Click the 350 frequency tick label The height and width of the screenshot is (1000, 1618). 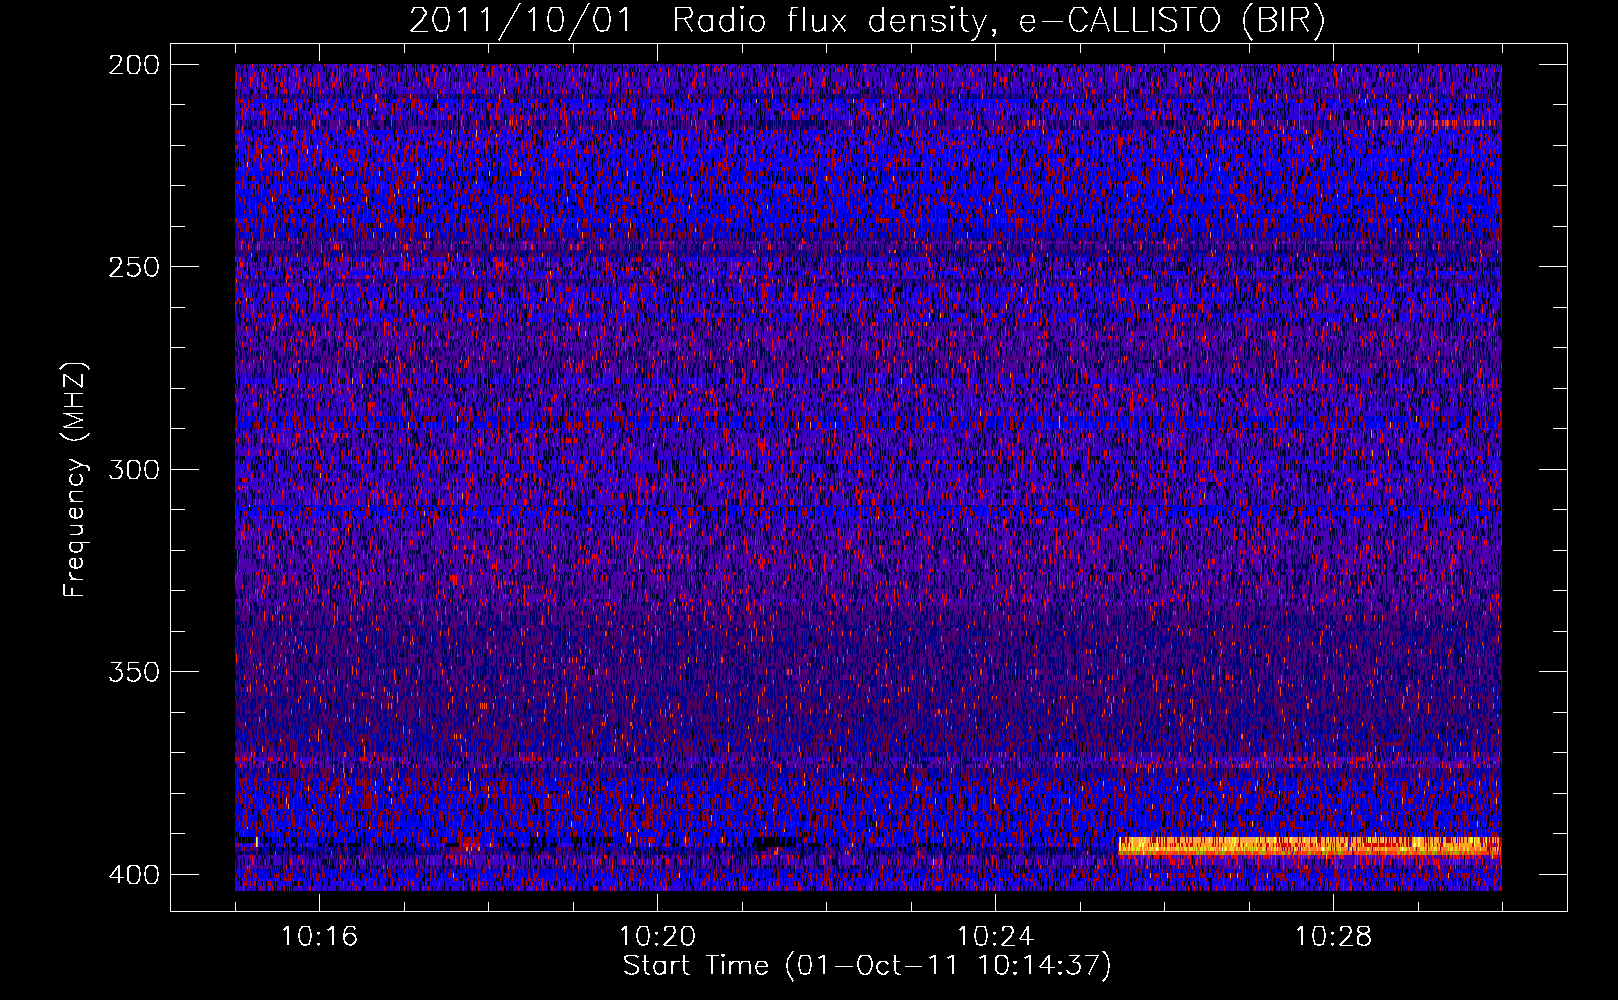[x=133, y=672]
